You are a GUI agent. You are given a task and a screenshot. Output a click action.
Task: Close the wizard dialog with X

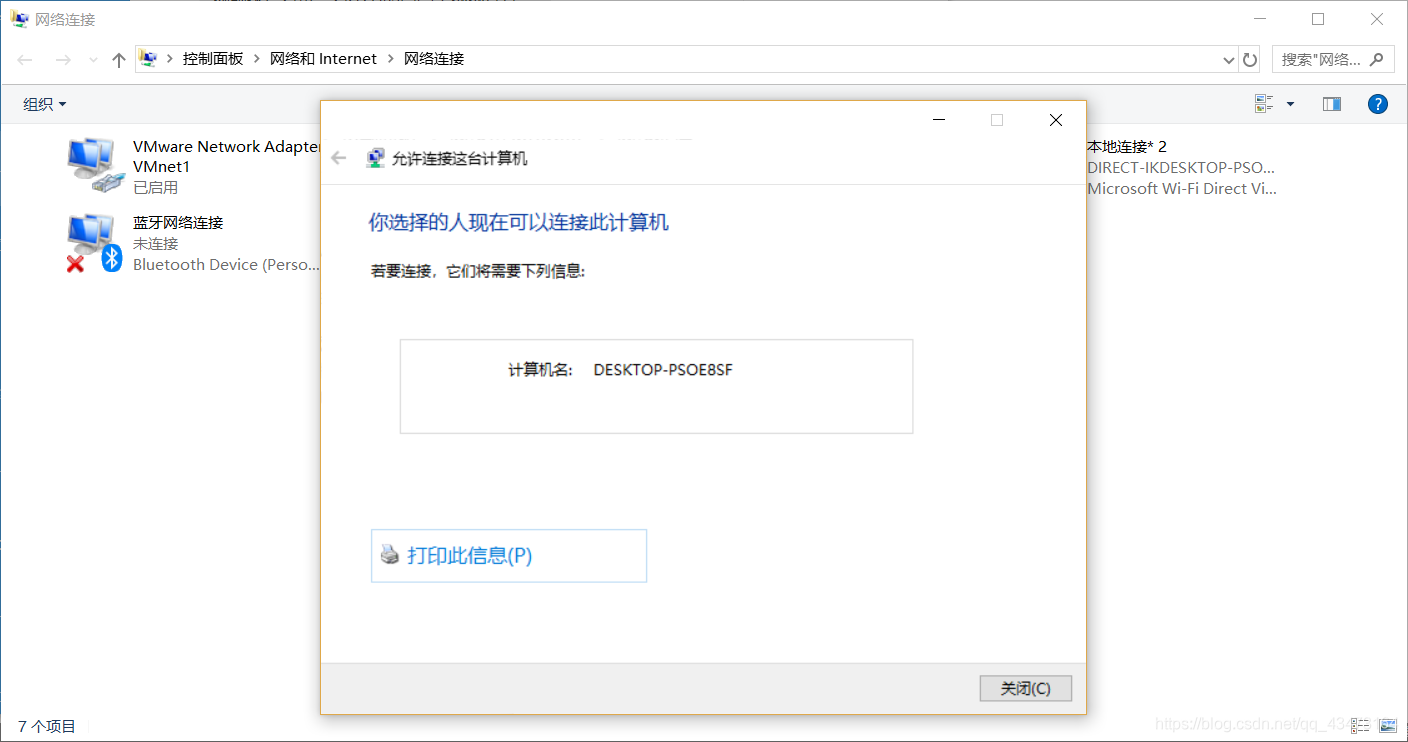(x=1056, y=120)
